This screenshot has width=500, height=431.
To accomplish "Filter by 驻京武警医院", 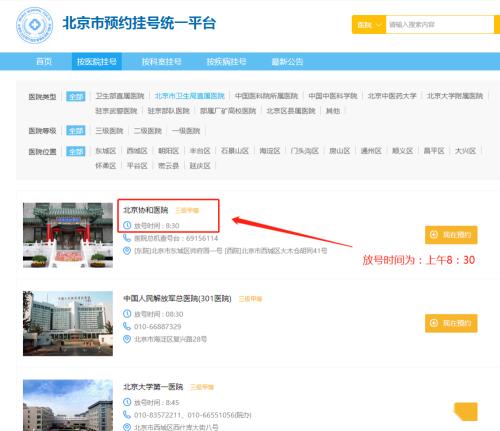I will tap(116, 111).
